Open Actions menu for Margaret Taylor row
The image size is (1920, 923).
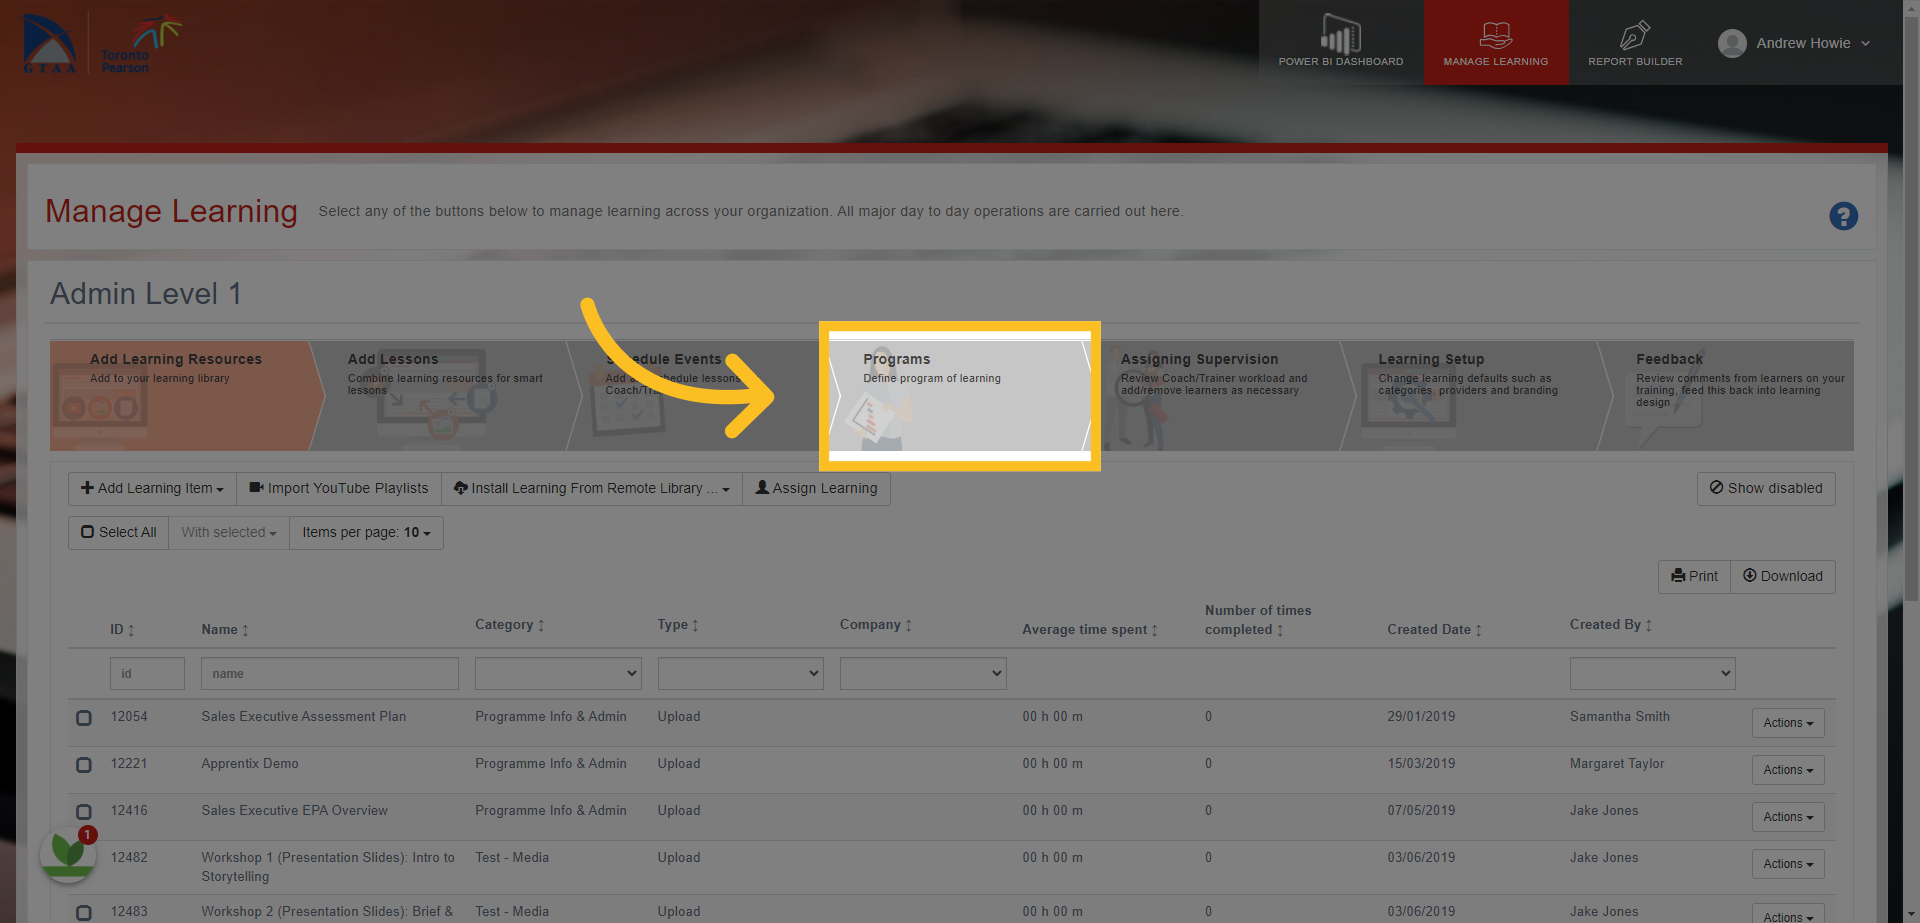coord(1788,770)
